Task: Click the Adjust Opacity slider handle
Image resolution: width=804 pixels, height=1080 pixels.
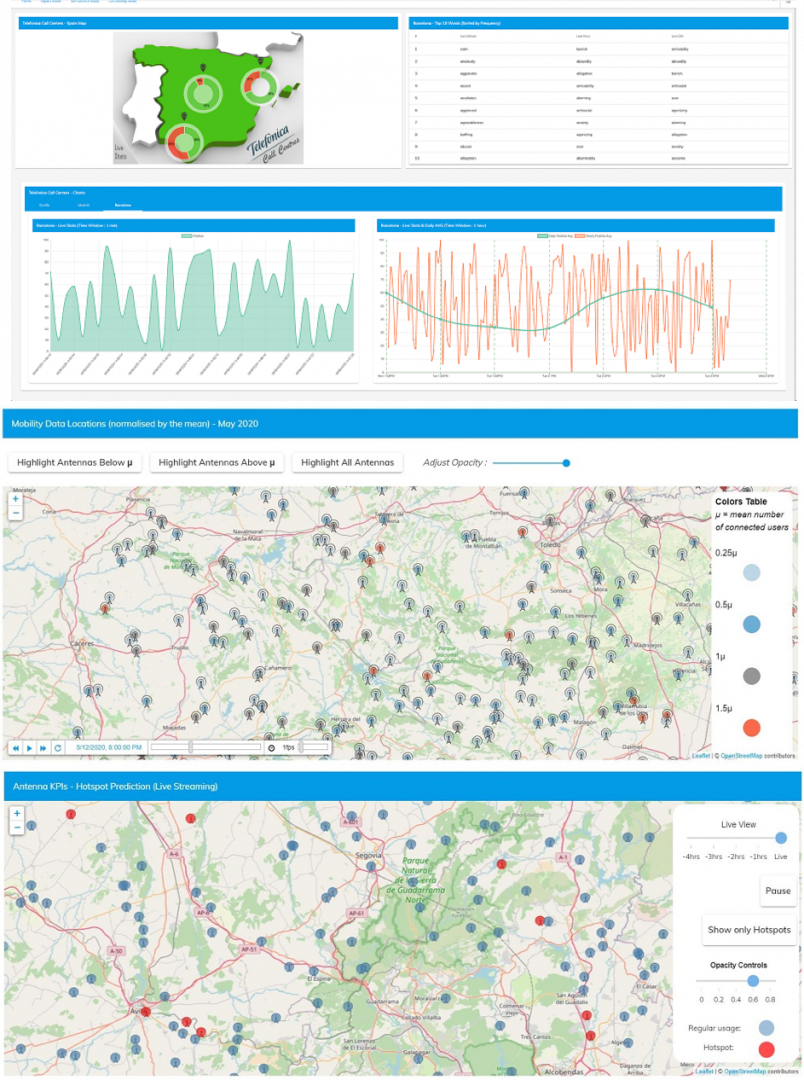Action: 566,463
